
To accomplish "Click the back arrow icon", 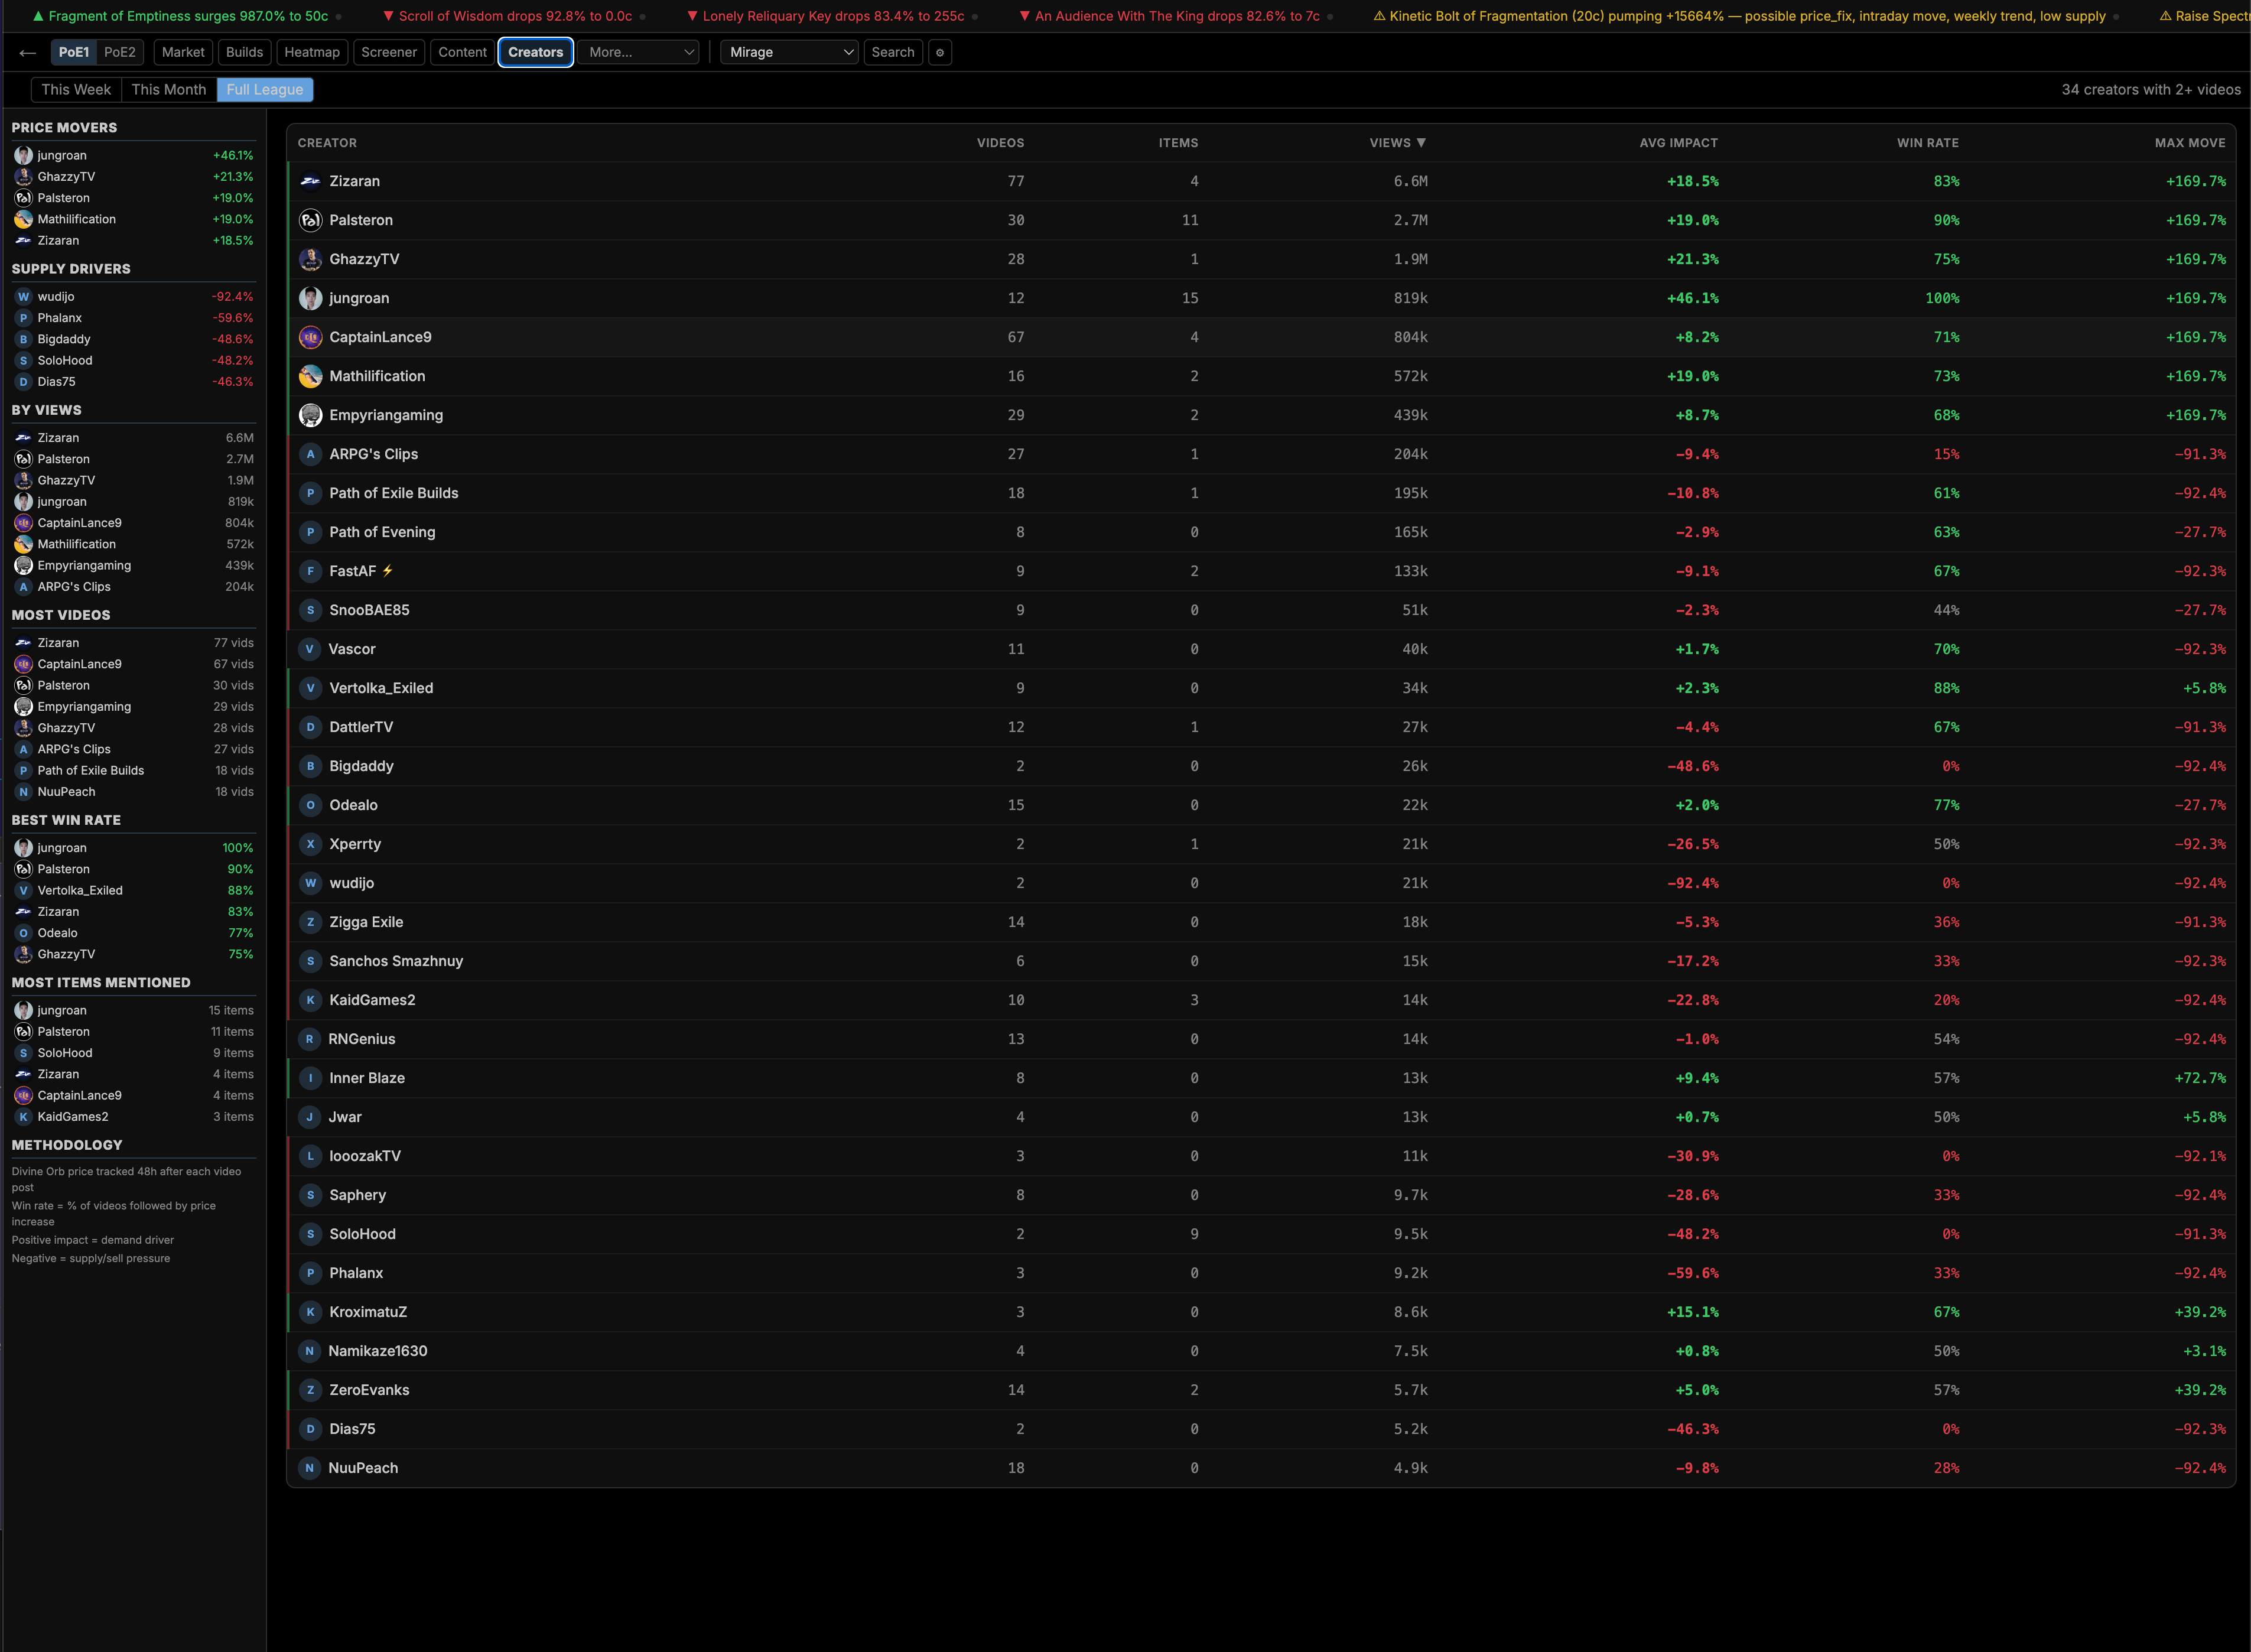I will pyautogui.click(x=27, y=53).
